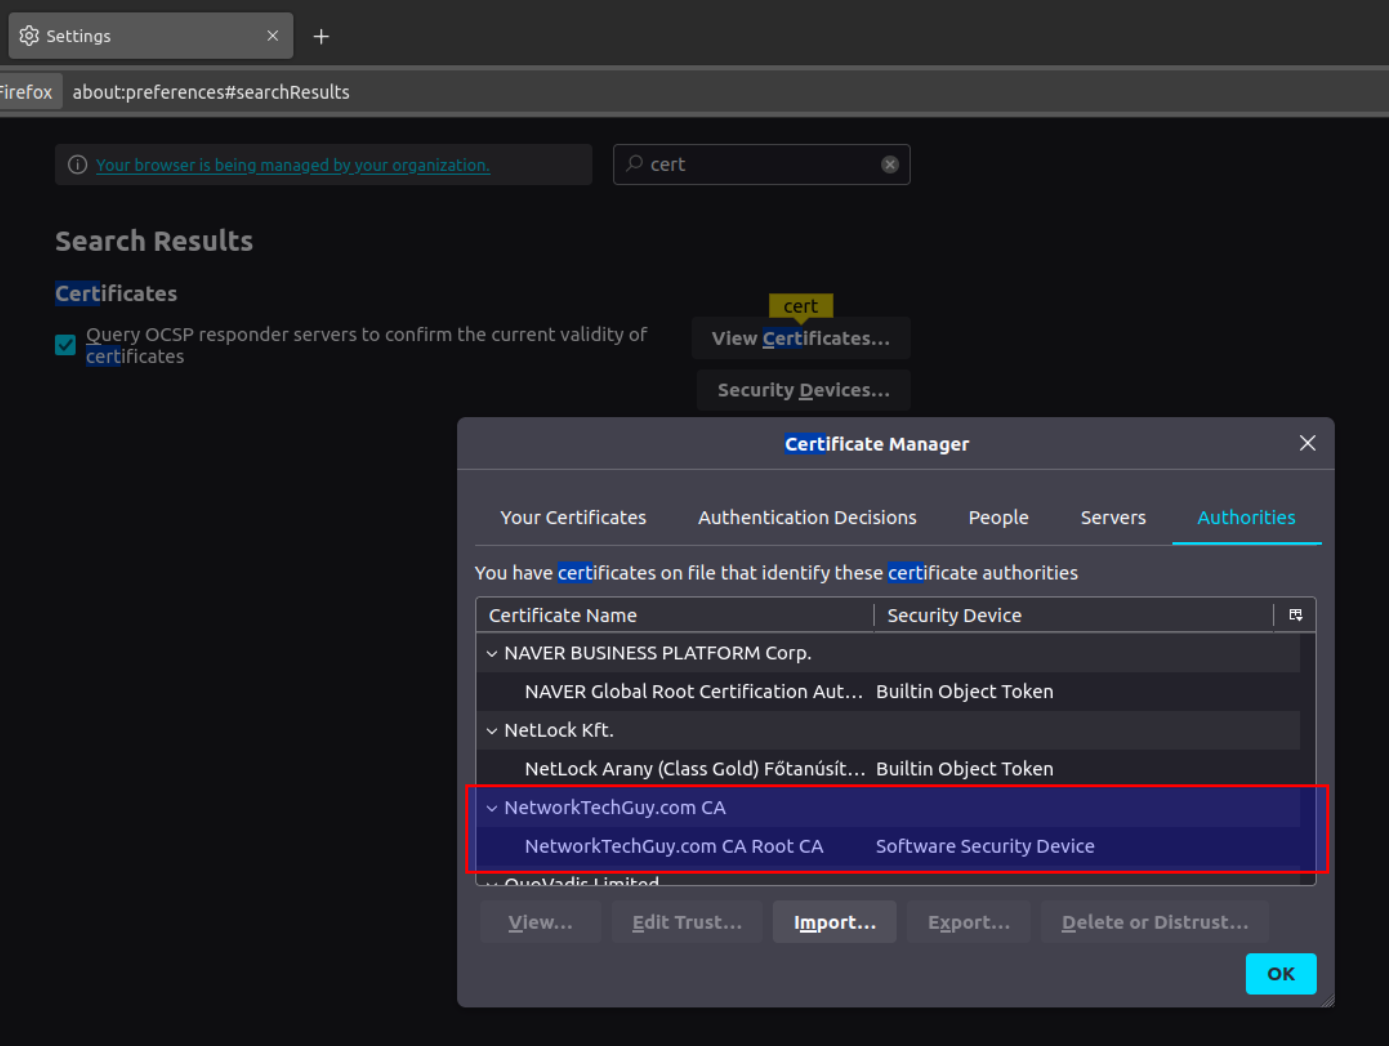Switch to Authentication Decisions tab
The width and height of the screenshot is (1389, 1046).
click(807, 517)
